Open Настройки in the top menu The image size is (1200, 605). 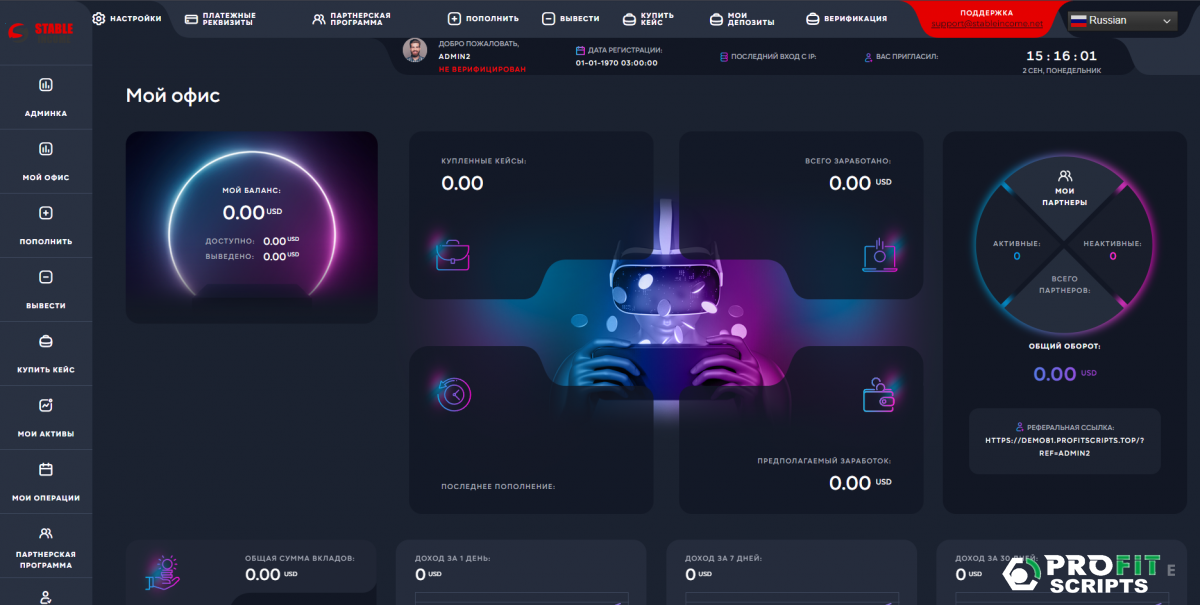tap(127, 18)
